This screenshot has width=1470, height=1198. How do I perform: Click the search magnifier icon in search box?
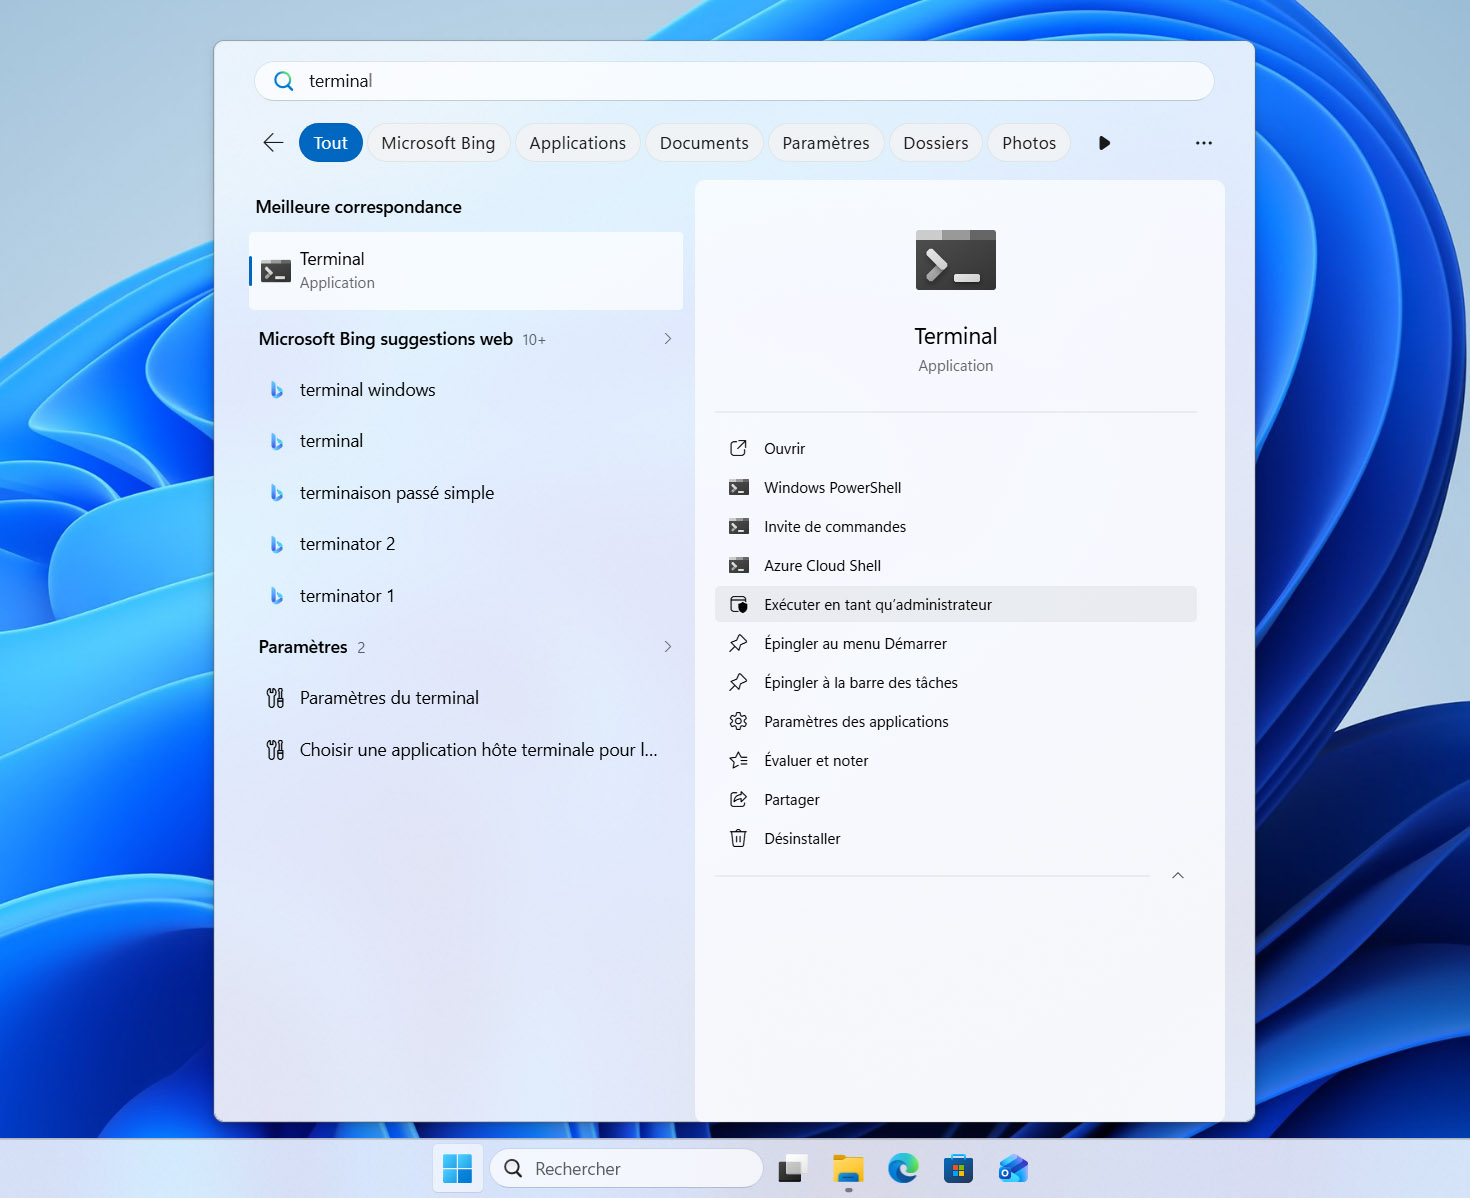[x=284, y=81]
